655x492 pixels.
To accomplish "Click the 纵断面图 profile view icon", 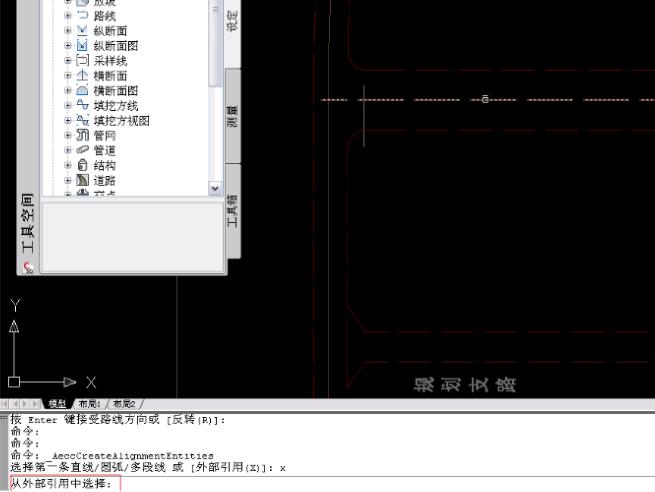I will coord(82,46).
